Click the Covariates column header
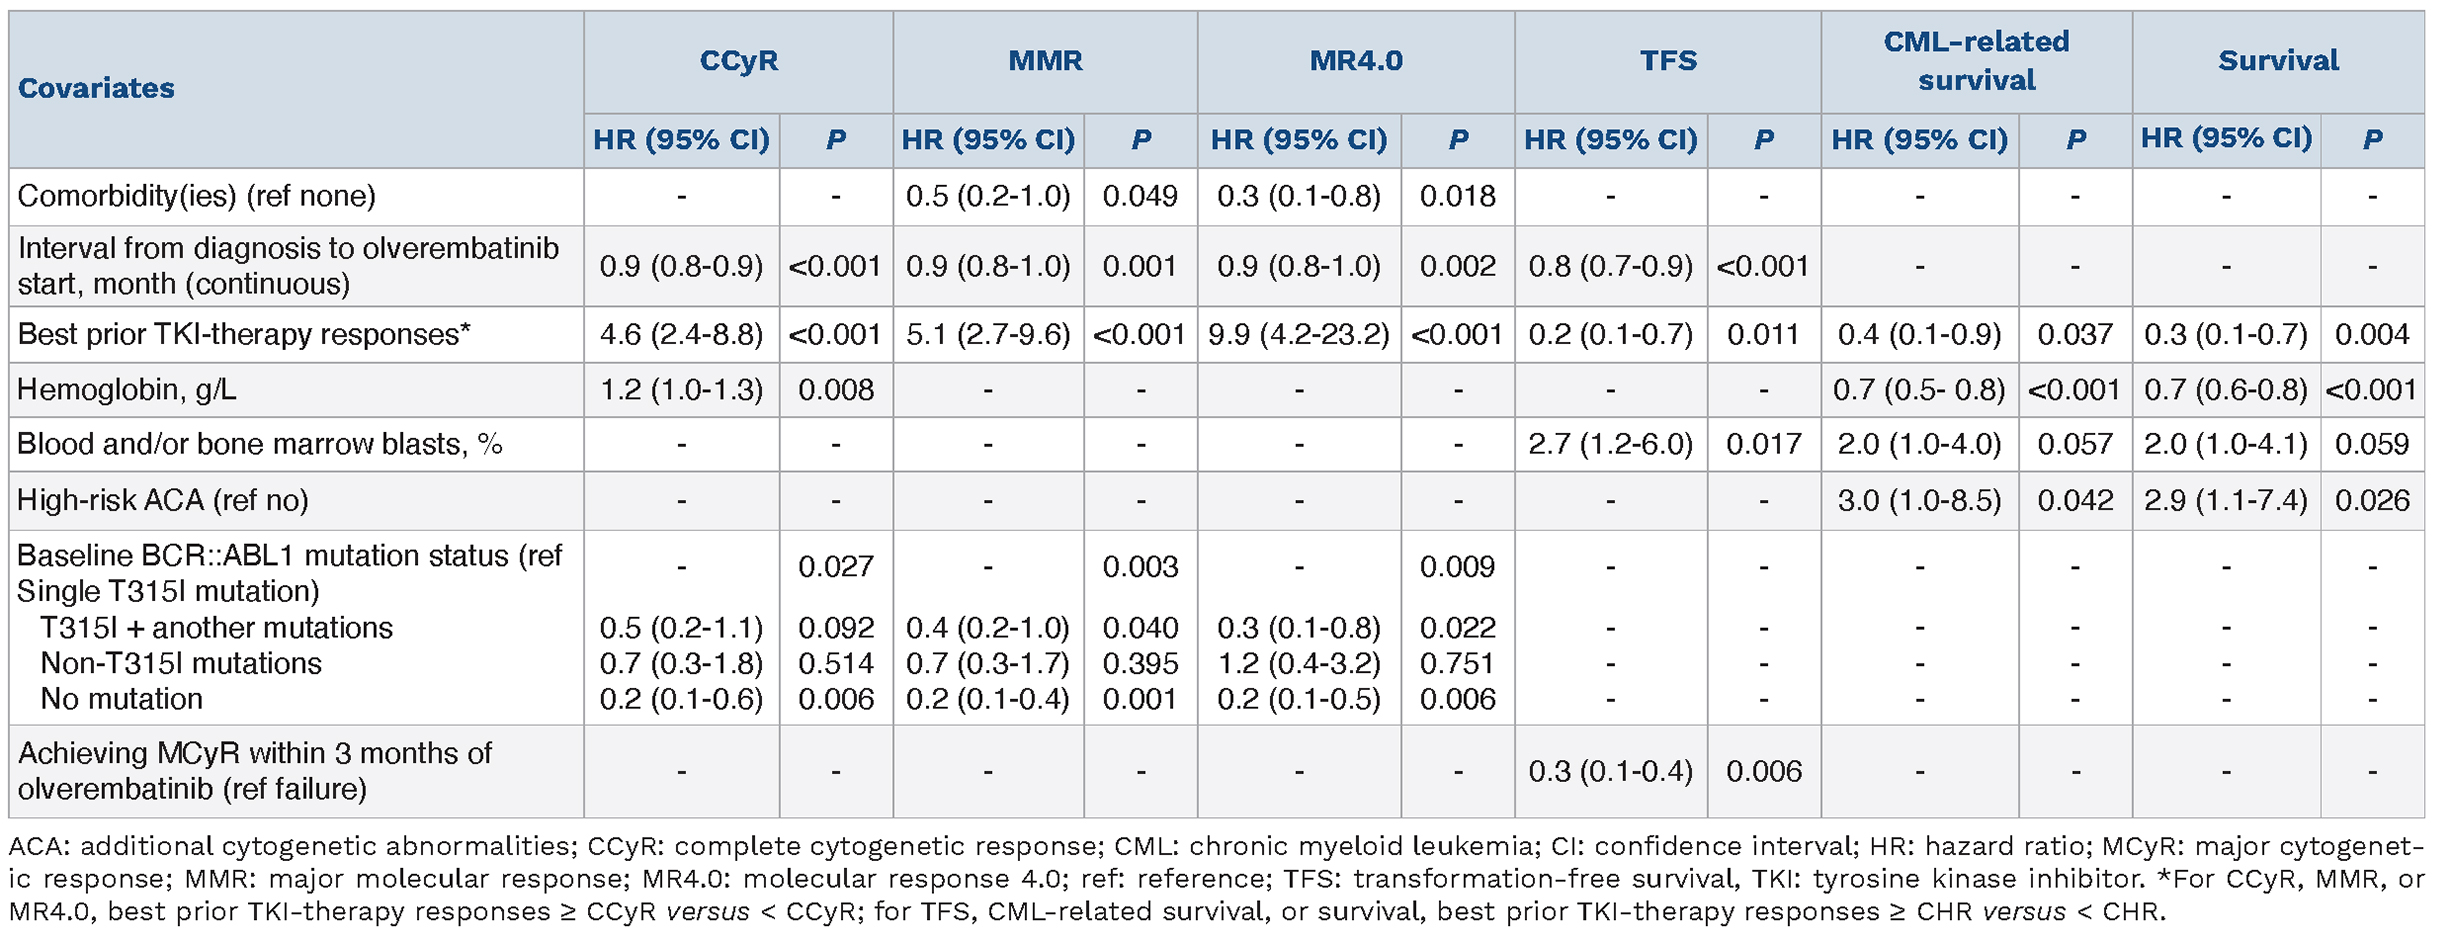Viewport: 2452px width, 942px height. click(x=97, y=88)
